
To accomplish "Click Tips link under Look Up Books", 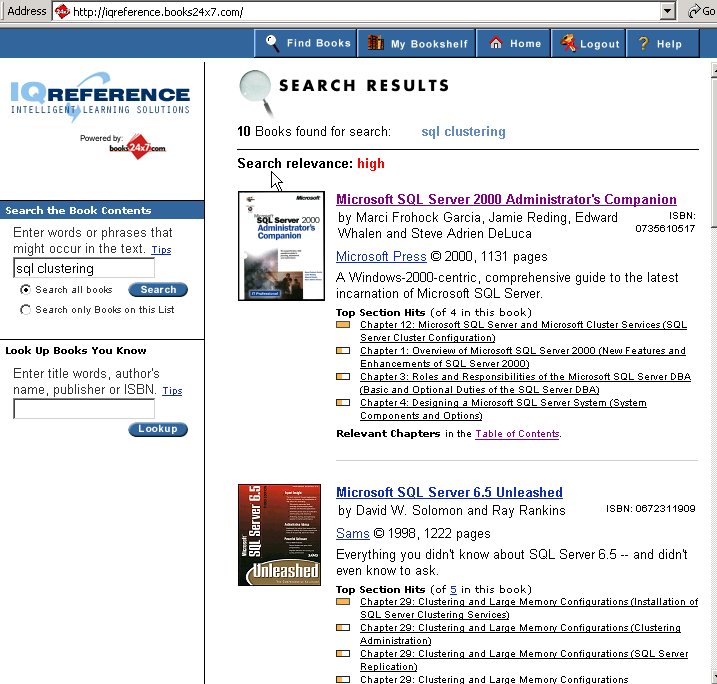I will pos(172,390).
